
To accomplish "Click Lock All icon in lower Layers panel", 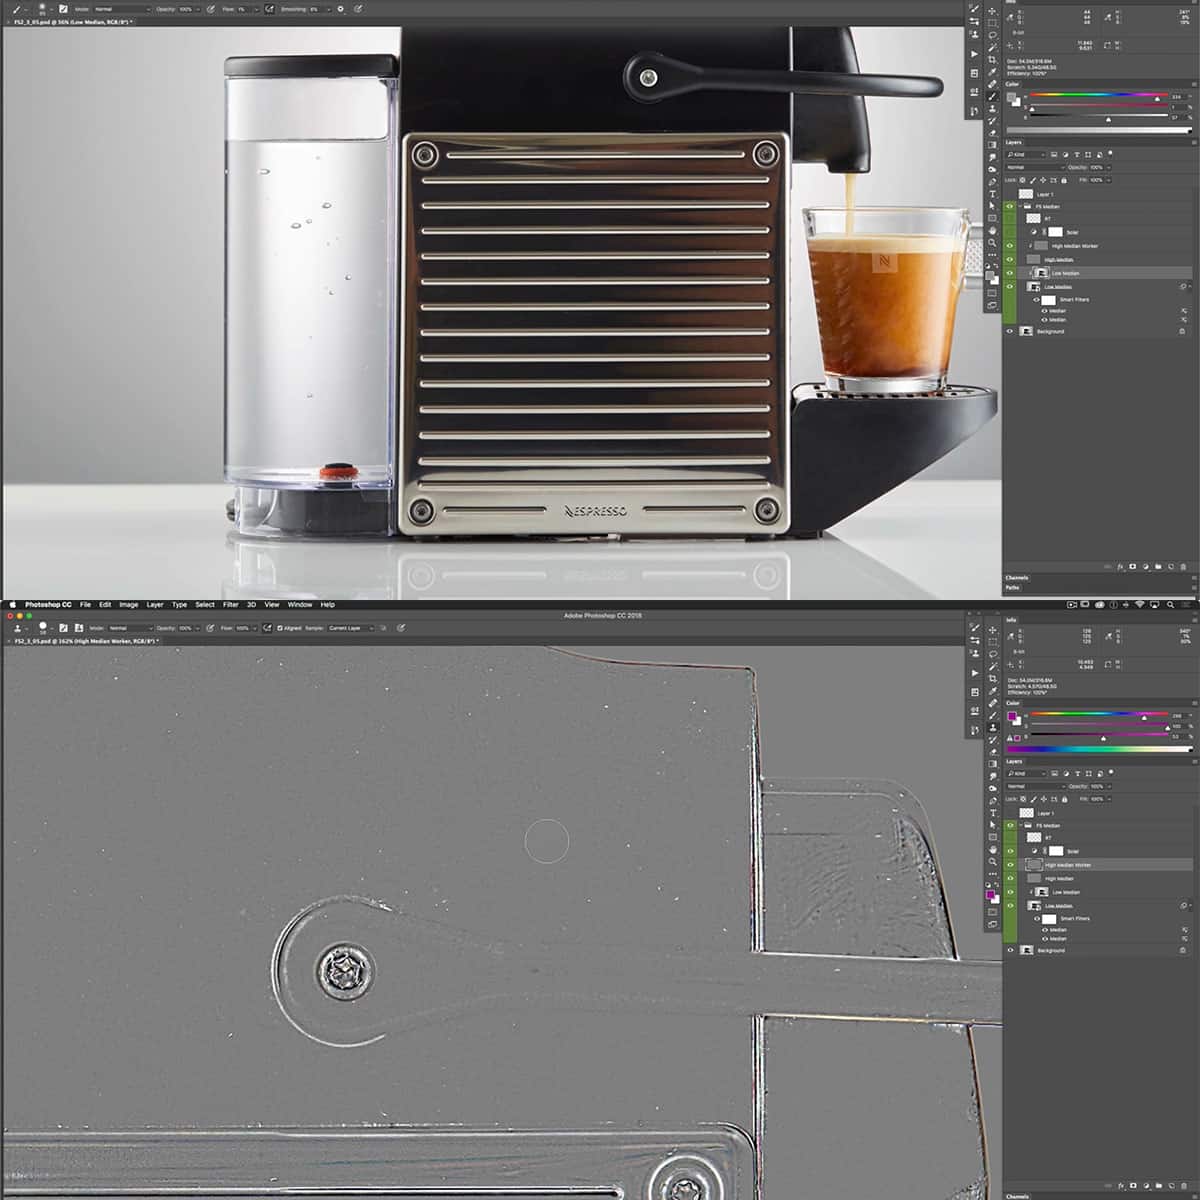I will pyautogui.click(x=1064, y=799).
